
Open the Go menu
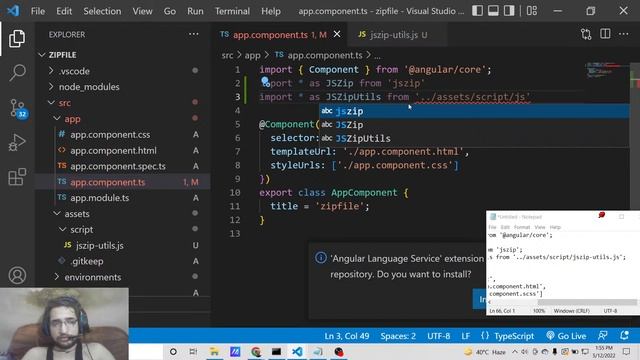click(x=170, y=11)
